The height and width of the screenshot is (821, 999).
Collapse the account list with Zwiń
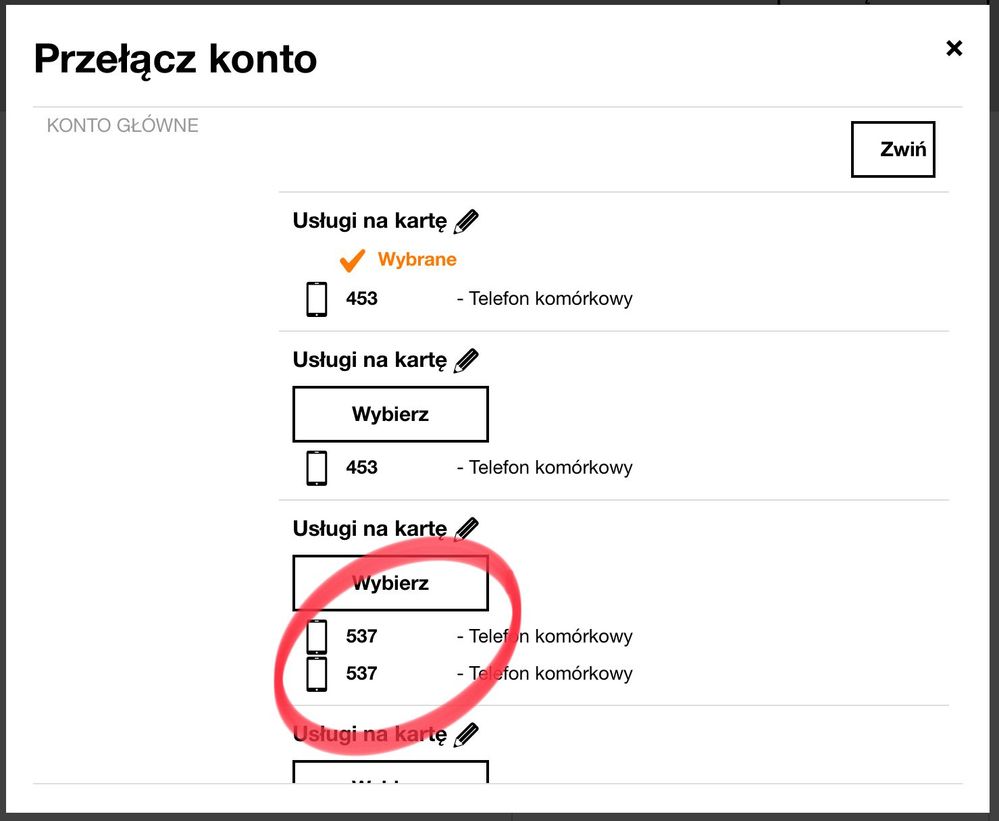(892, 150)
